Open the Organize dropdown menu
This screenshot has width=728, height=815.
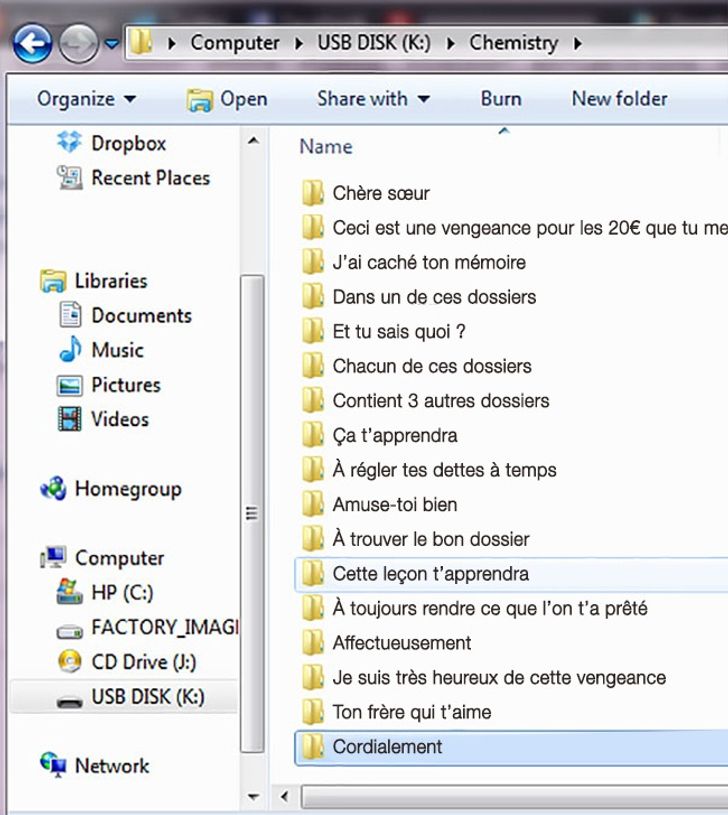coord(86,99)
